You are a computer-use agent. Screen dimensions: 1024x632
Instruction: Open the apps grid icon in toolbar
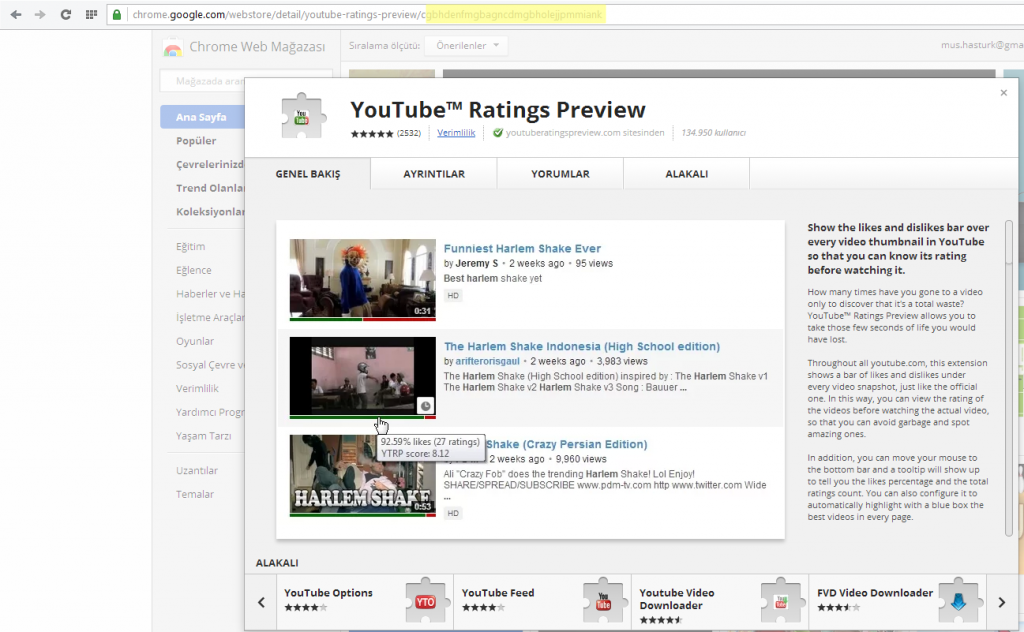[x=91, y=14]
